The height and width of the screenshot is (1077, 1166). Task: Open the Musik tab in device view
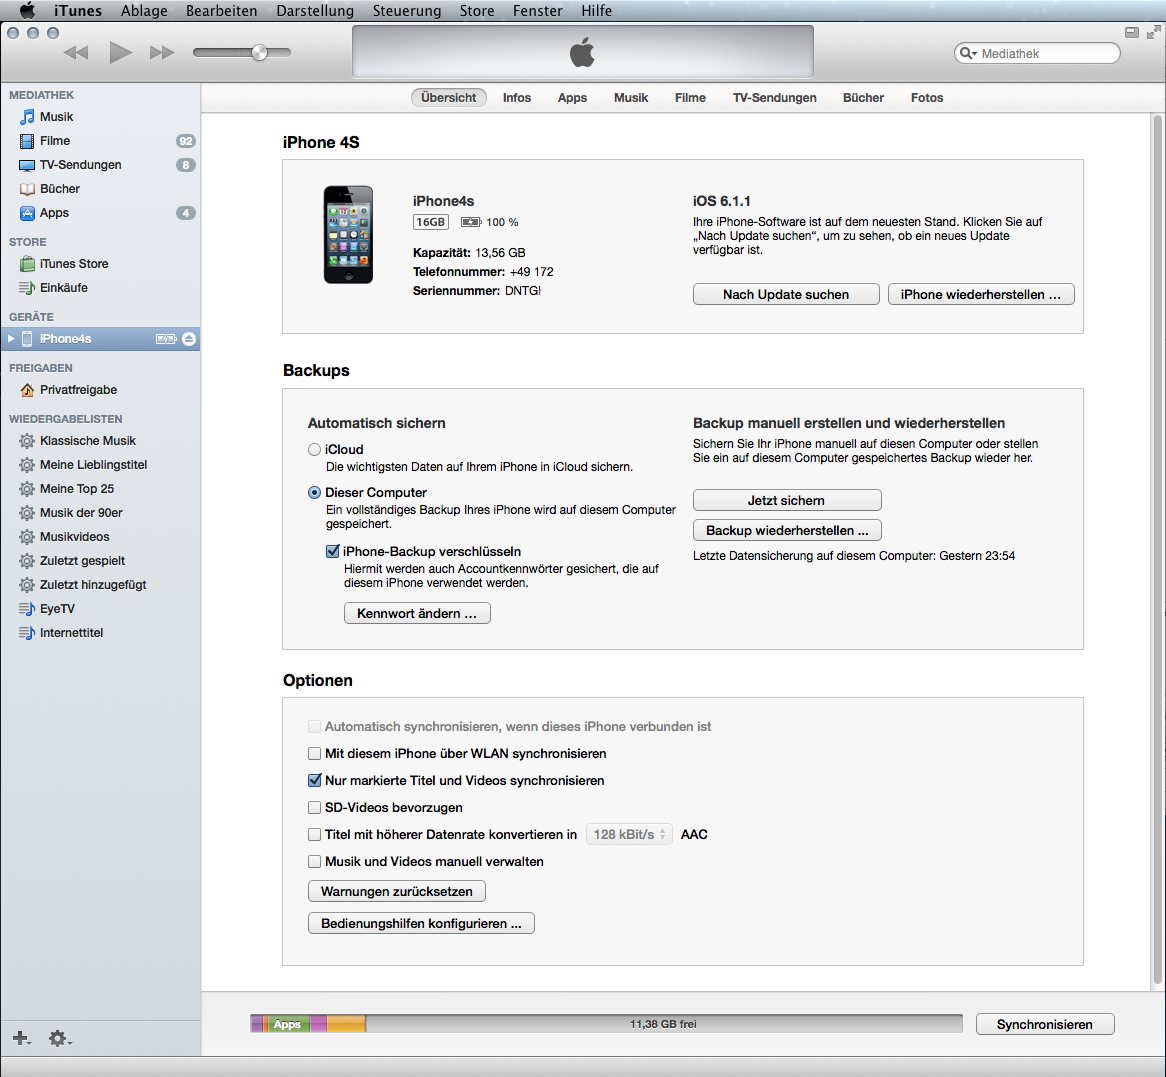(x=631, y=97)
